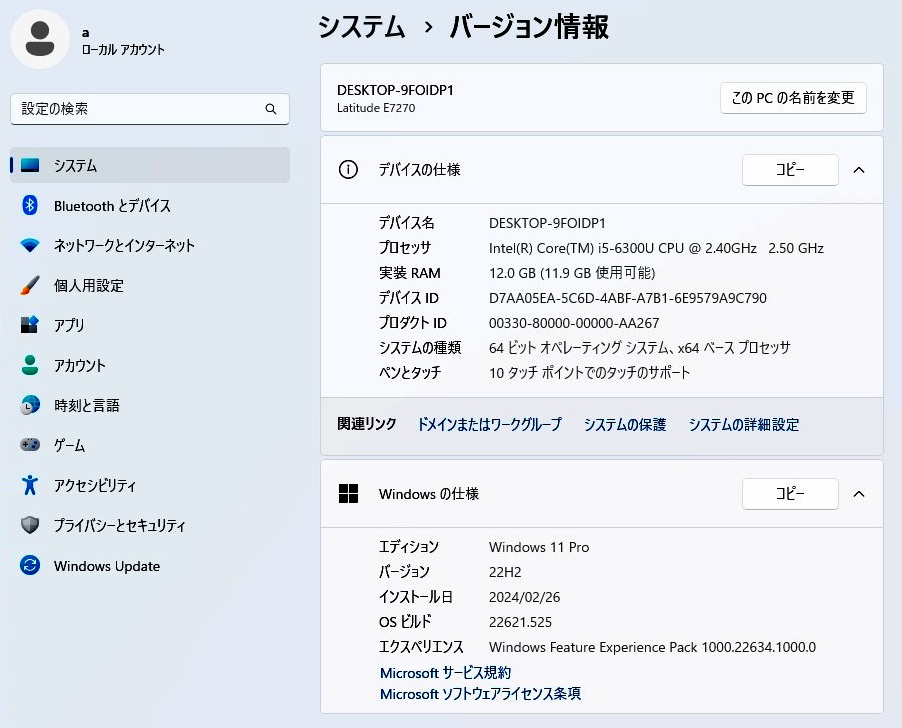The image size is (902, 728).
Task: Collapse the デバイスの仕様 section chevron
Action: 859,170
